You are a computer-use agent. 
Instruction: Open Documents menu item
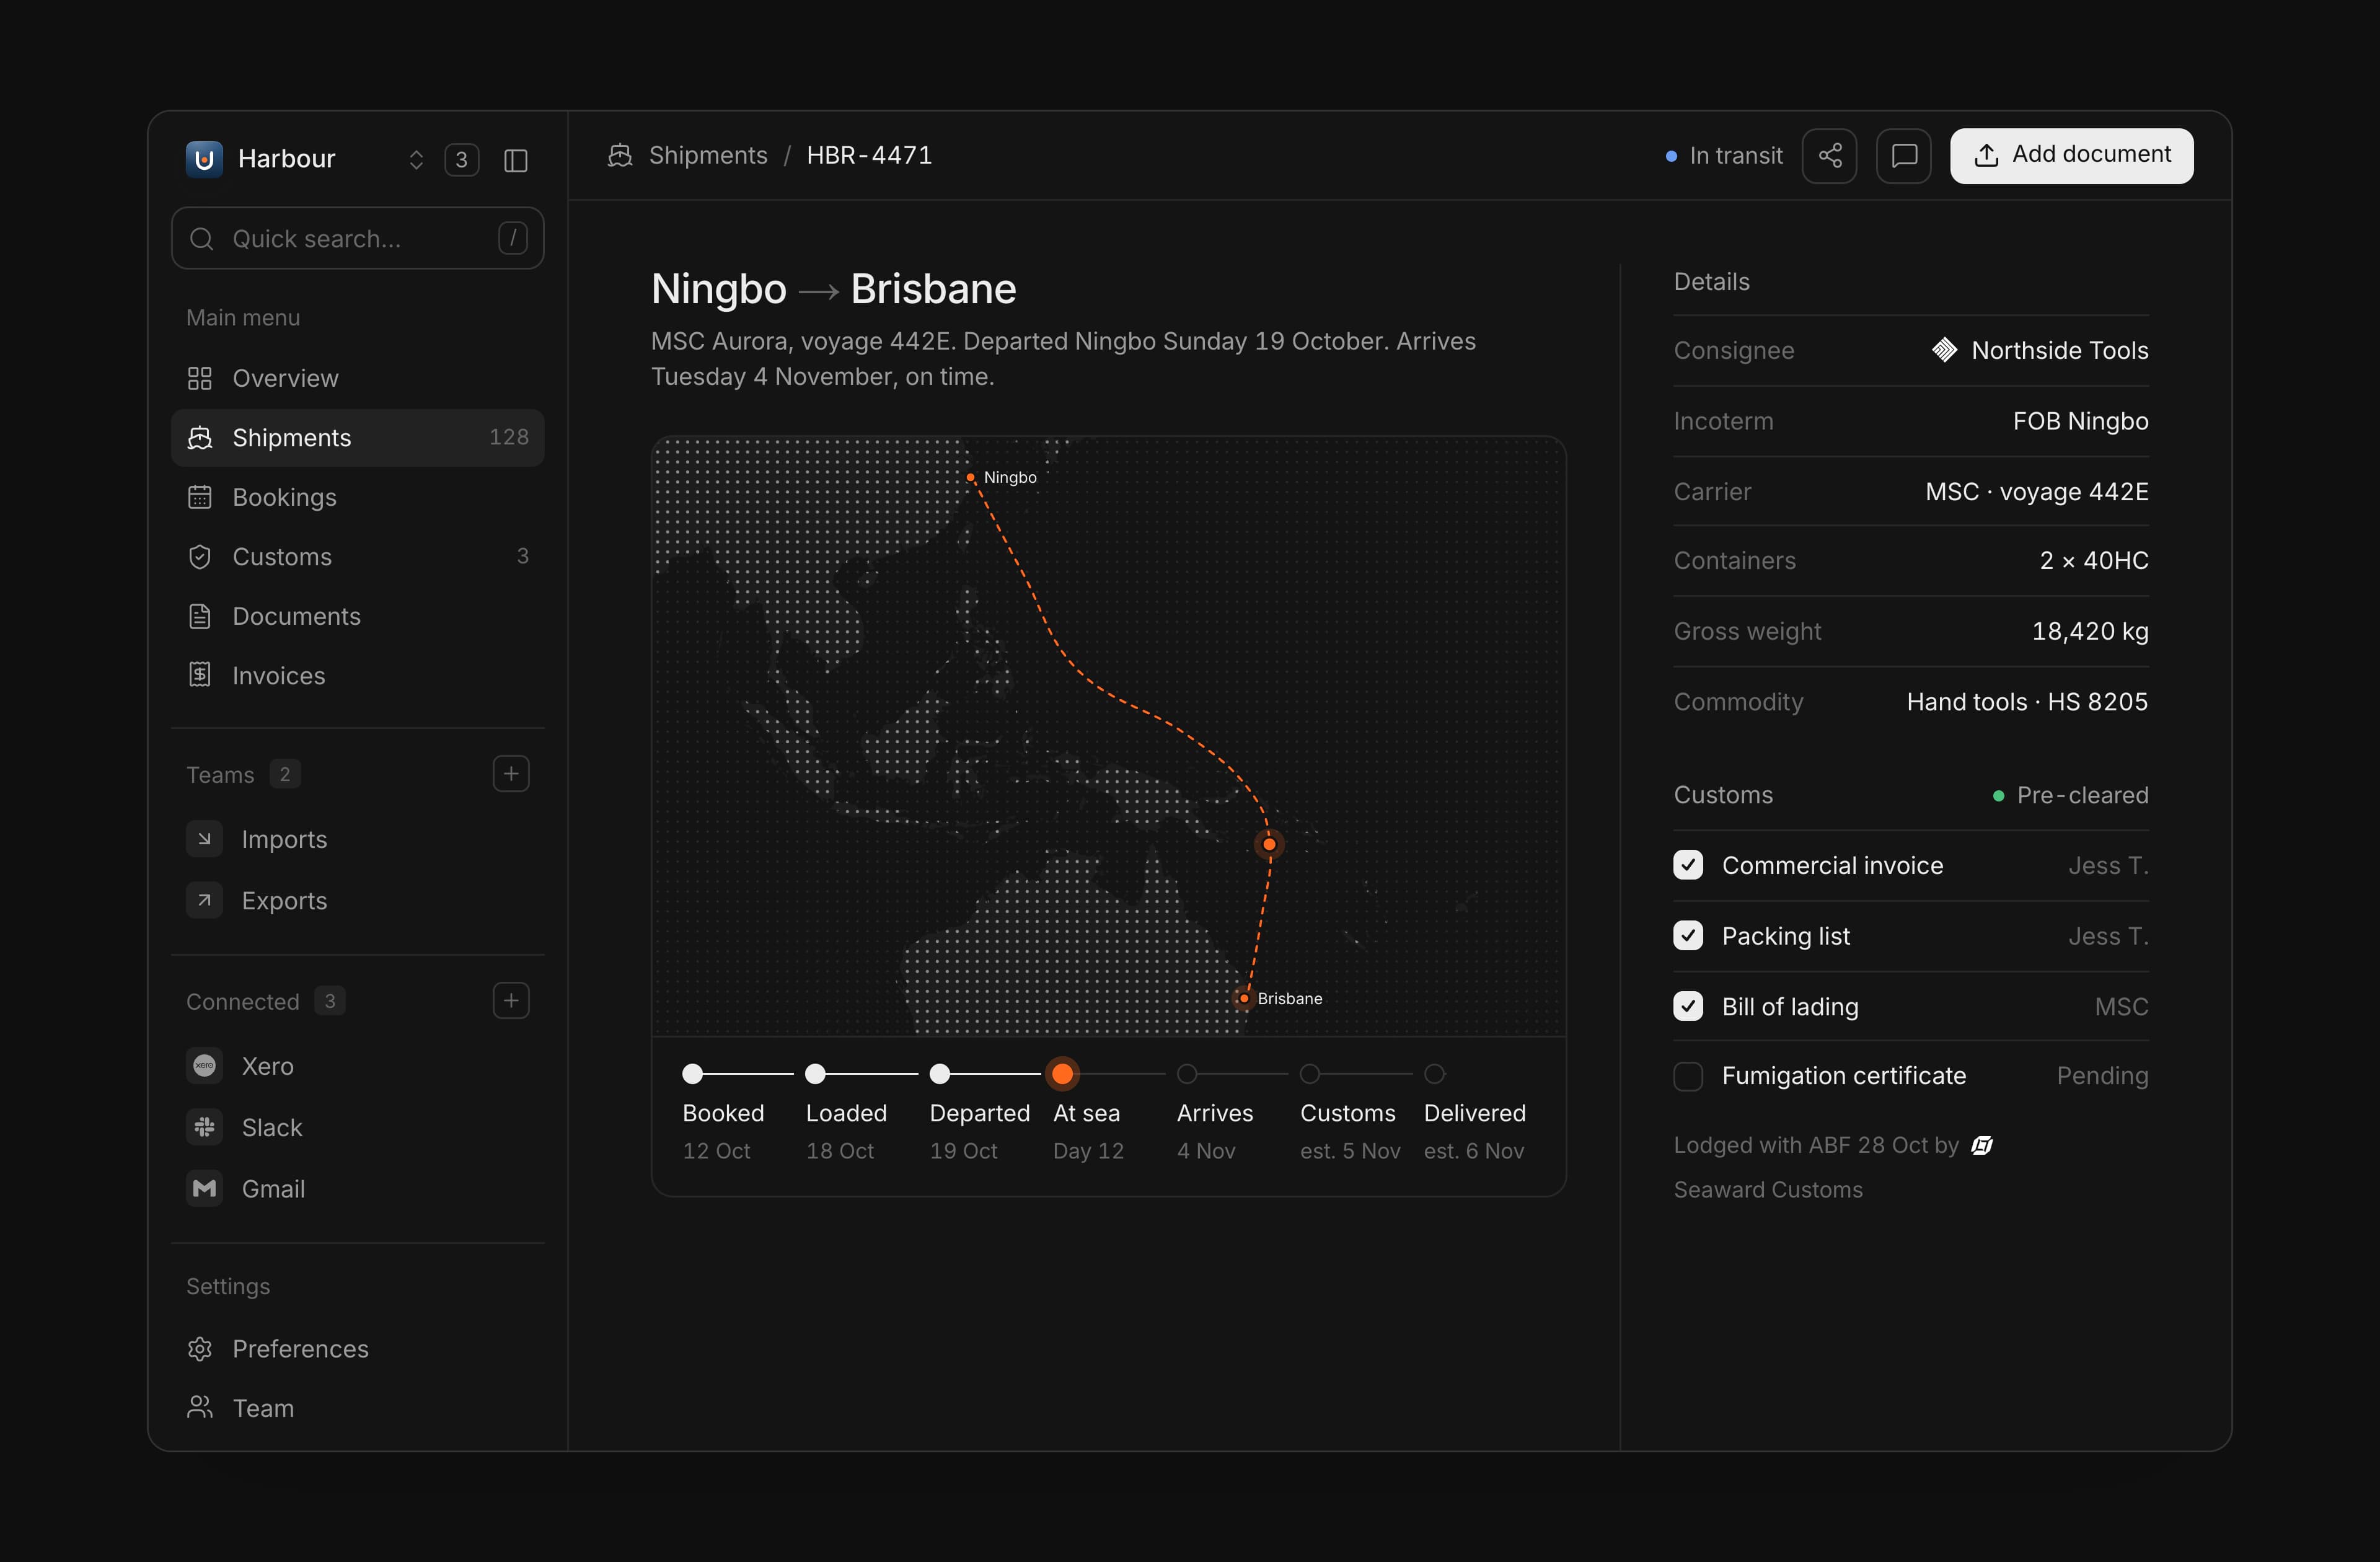[358, 616]
